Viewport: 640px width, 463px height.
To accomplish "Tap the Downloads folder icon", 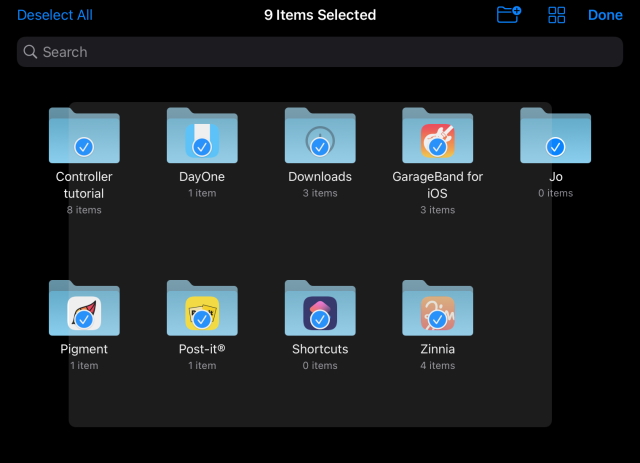I will pyautogui.click(x=320, y=135).
